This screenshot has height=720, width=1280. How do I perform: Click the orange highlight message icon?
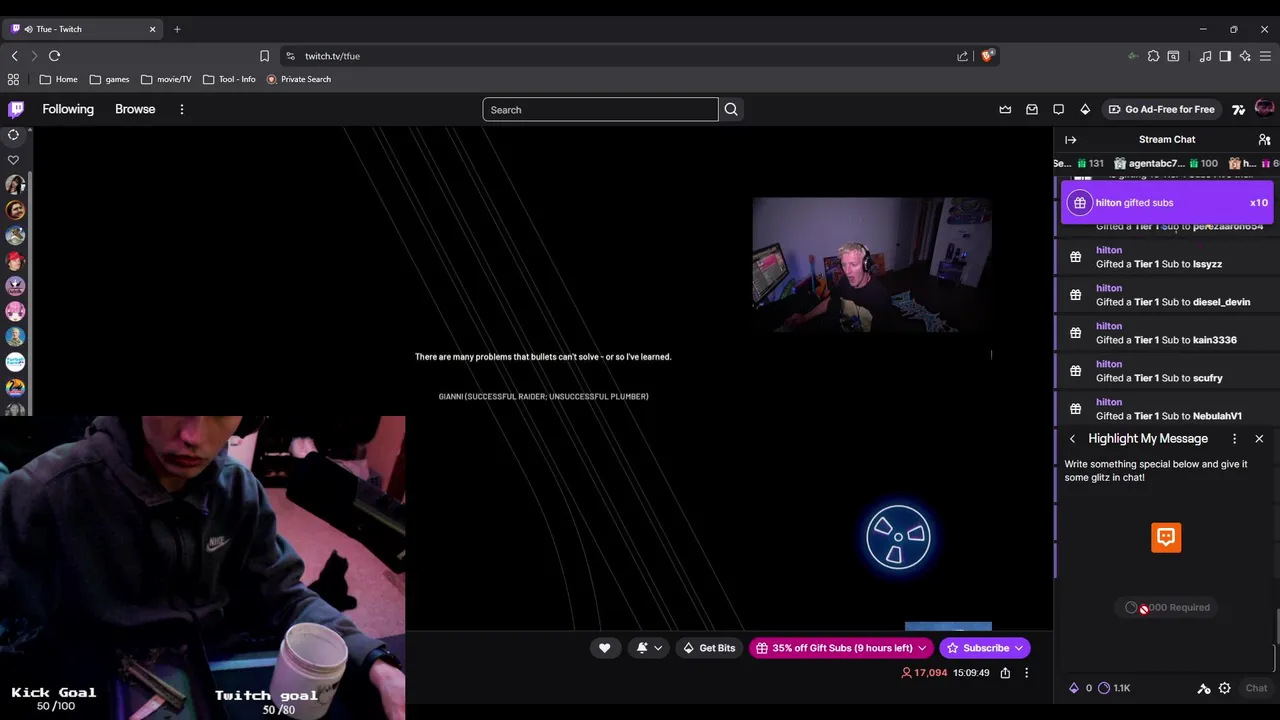coord(1166,538)
